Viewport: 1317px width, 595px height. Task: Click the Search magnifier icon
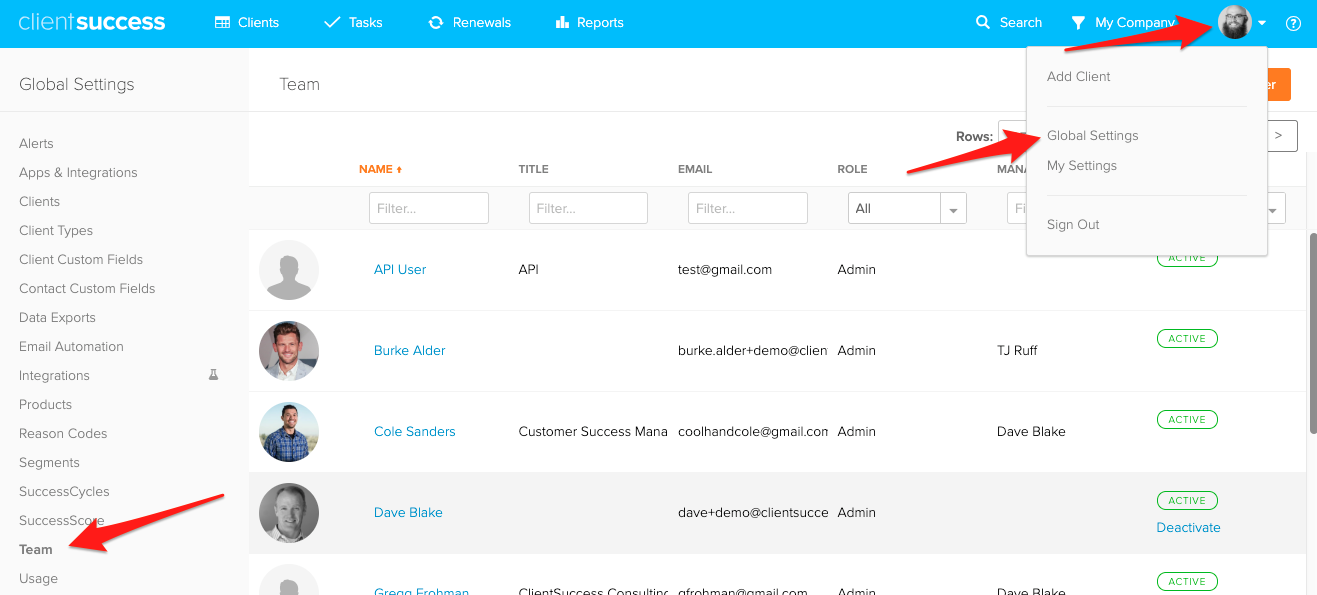click(x=983, y=22)
